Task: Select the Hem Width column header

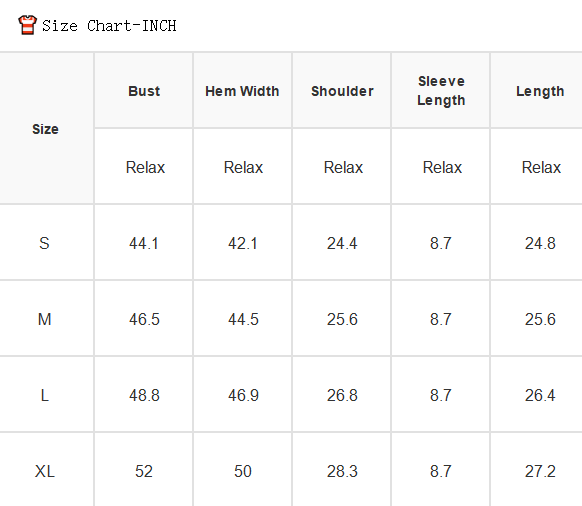Action: click(x=242, y=91)
